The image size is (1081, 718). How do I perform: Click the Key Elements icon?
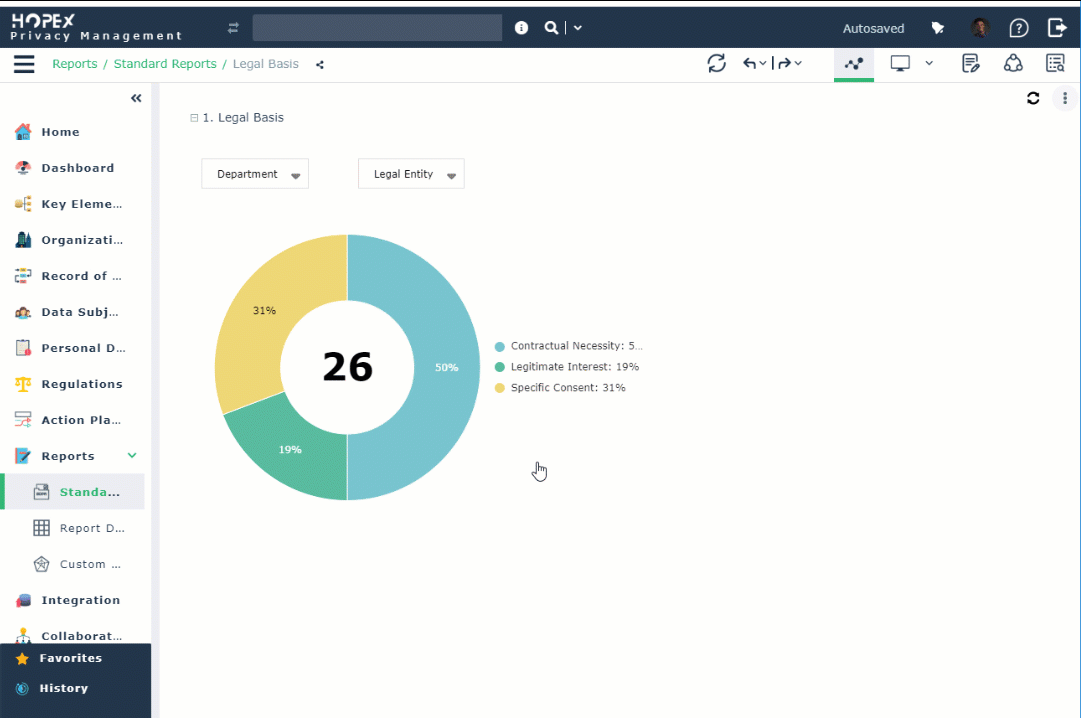pyautogui.click(x=23, y=203)
